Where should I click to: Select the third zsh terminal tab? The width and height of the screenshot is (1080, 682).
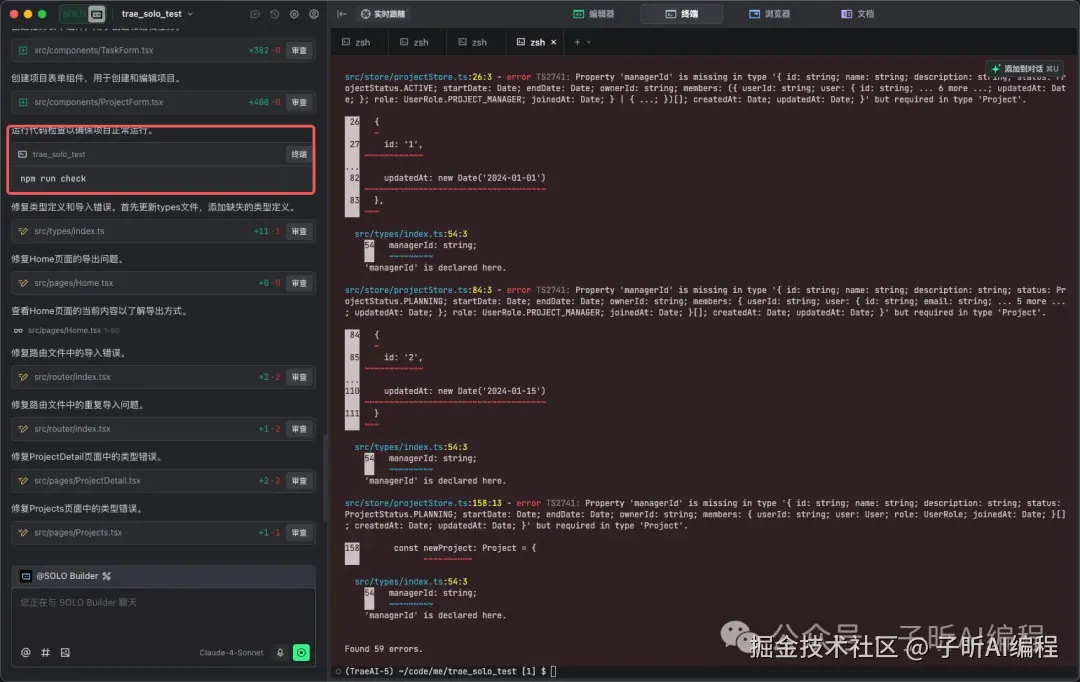[x=473, y=42]
